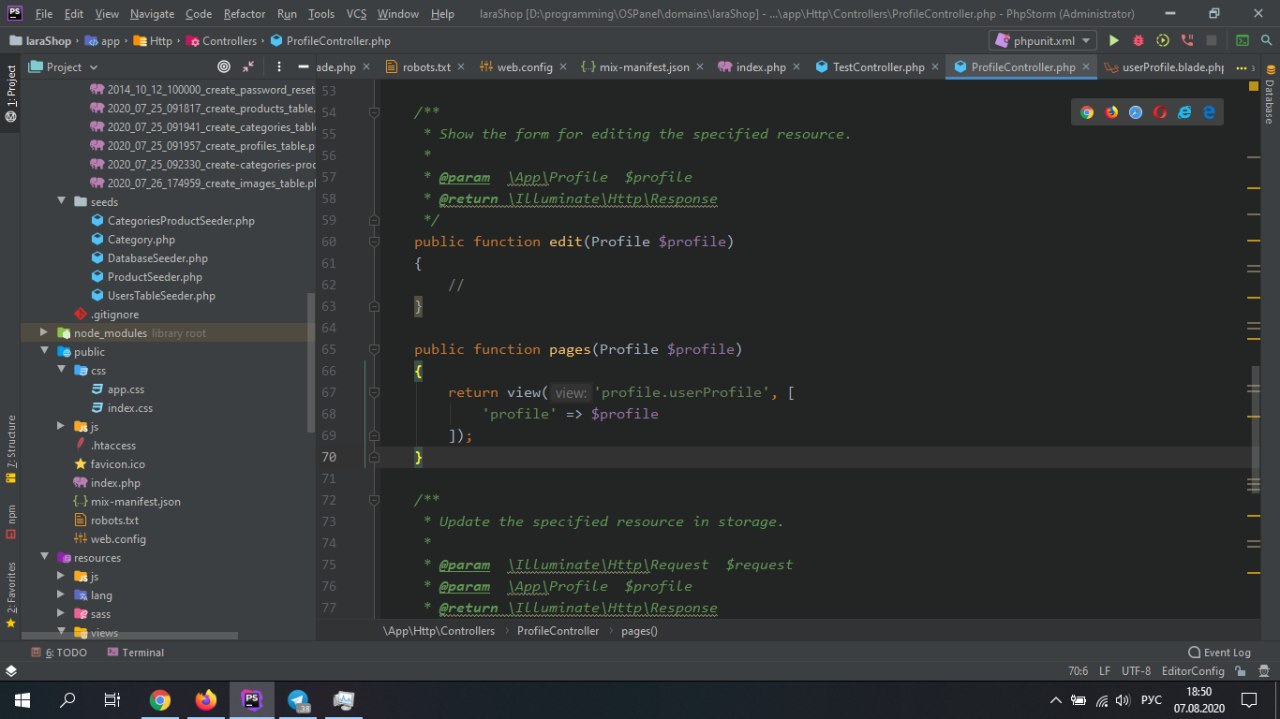
Task: Open in Opera browser from editor popup
Action: [1160, 112]
